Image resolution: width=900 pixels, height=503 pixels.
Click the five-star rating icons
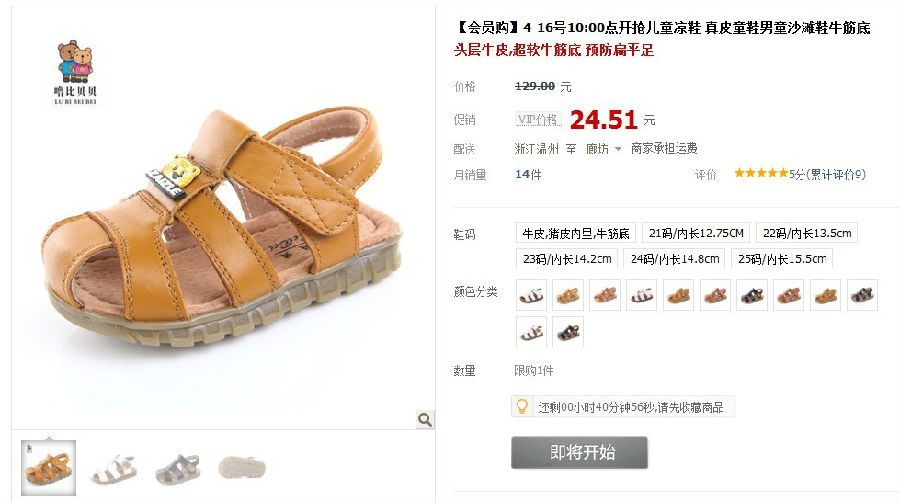pos(761,173)
